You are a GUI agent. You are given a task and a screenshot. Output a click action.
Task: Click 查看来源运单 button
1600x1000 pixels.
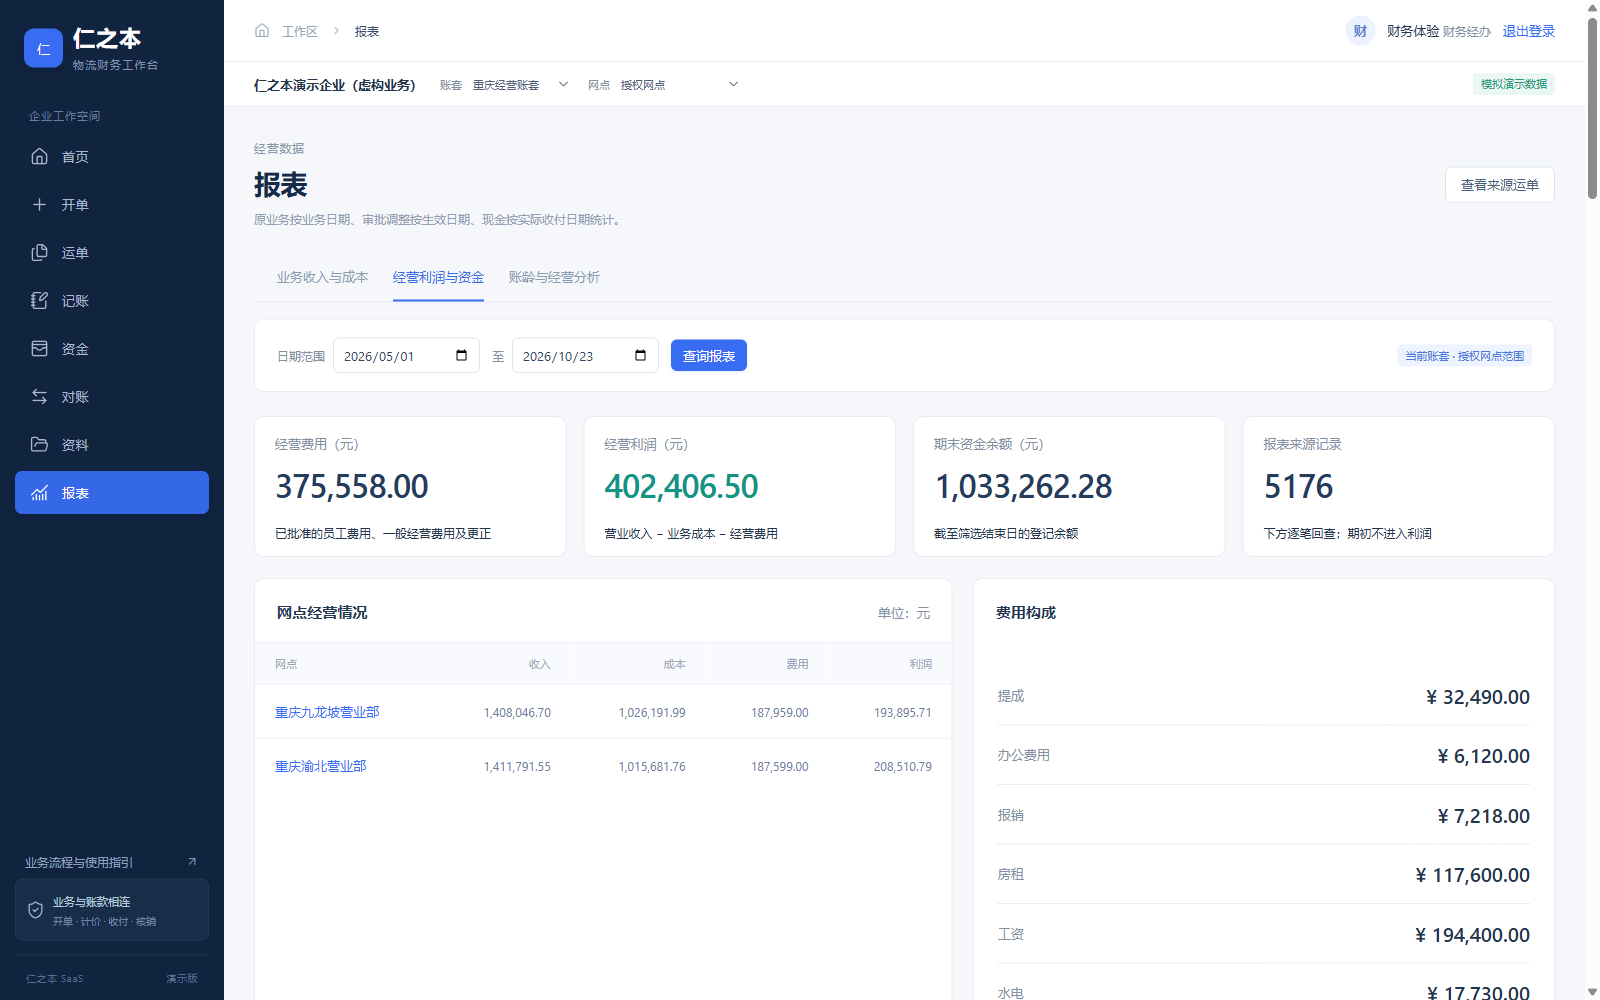pyautogui.click(x=1500, y=185)
